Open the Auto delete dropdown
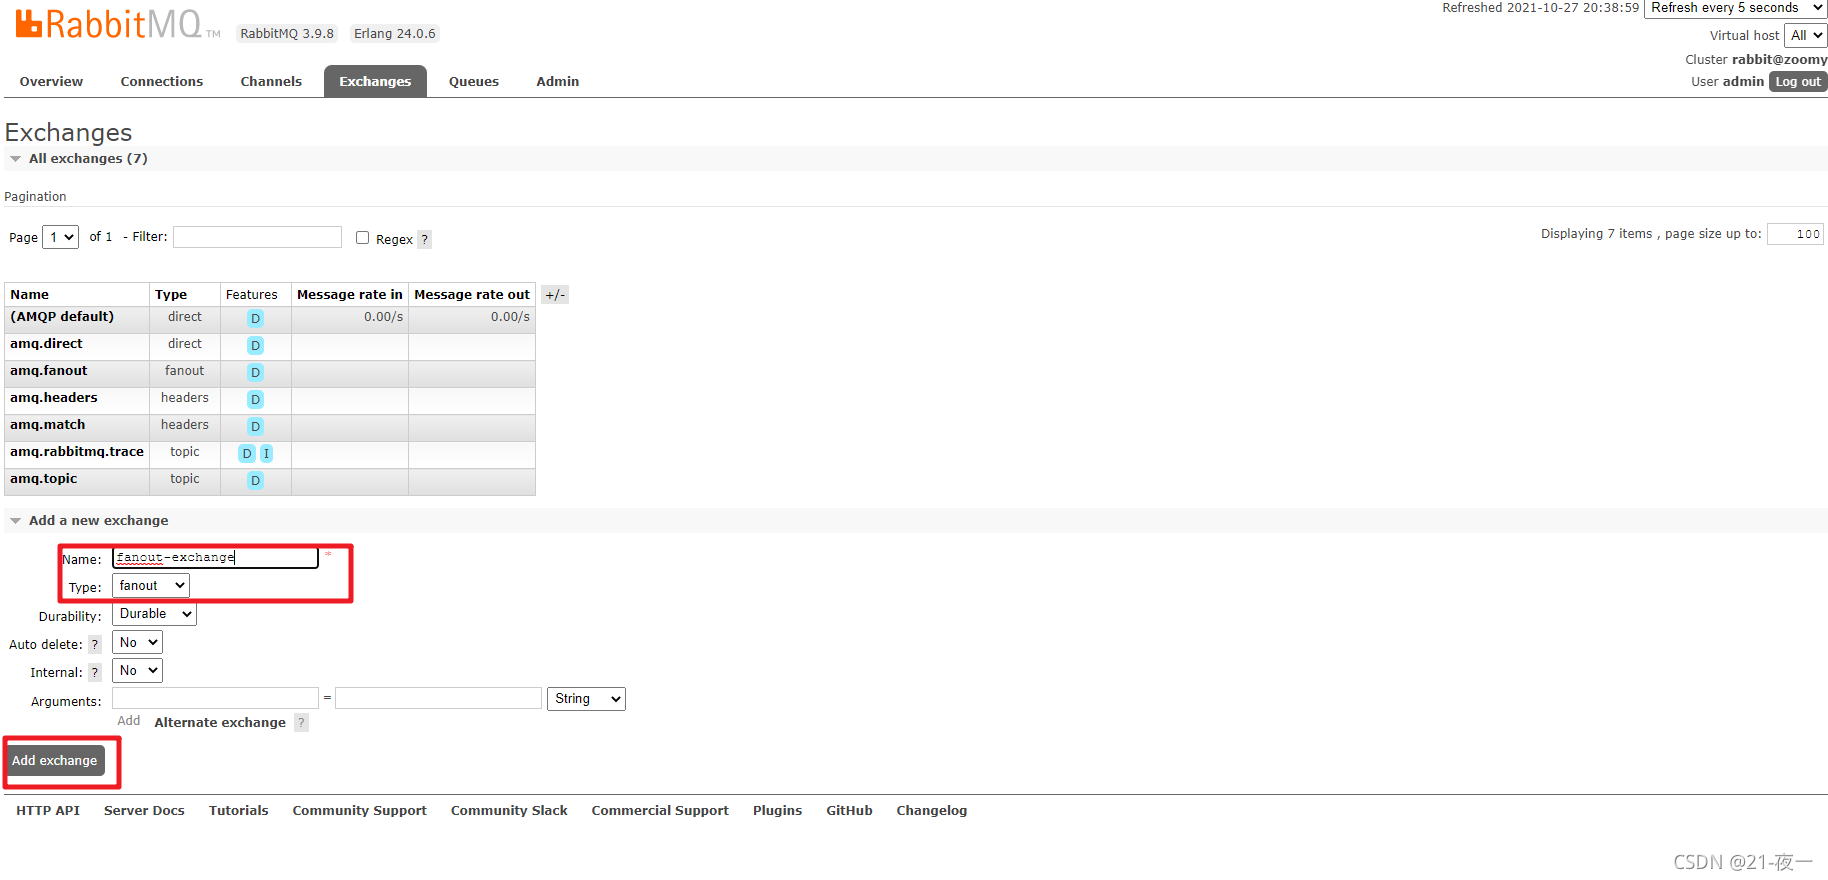 tap(137, 643)
